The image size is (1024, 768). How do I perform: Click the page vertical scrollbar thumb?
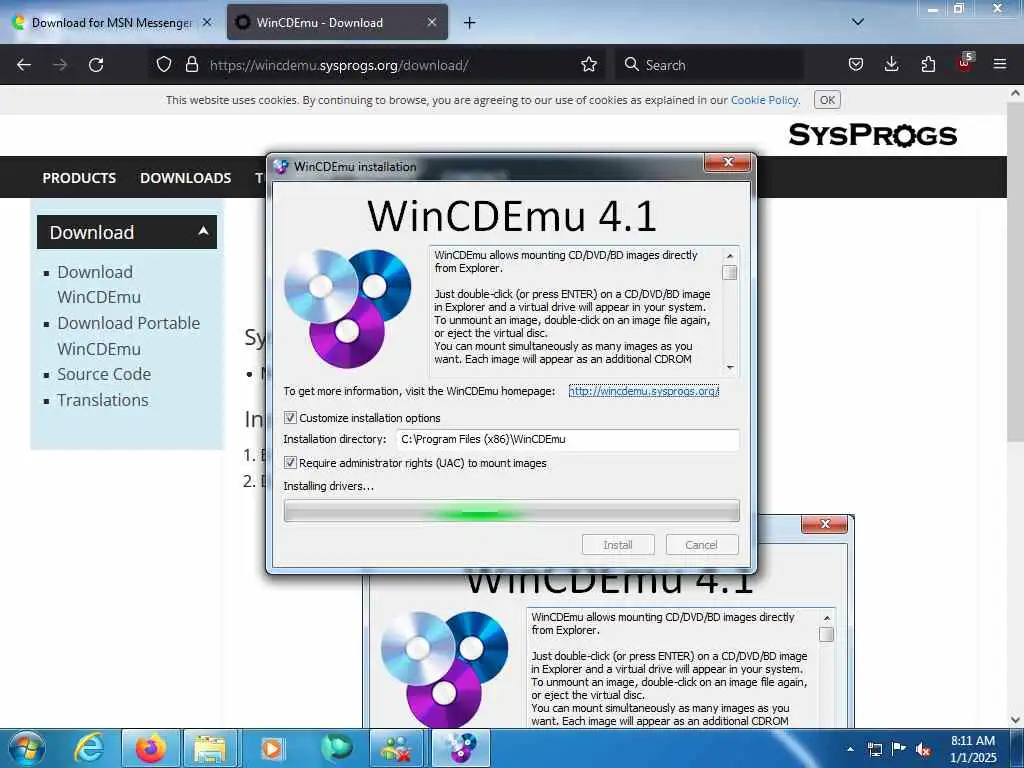(x=1015, y=270)
